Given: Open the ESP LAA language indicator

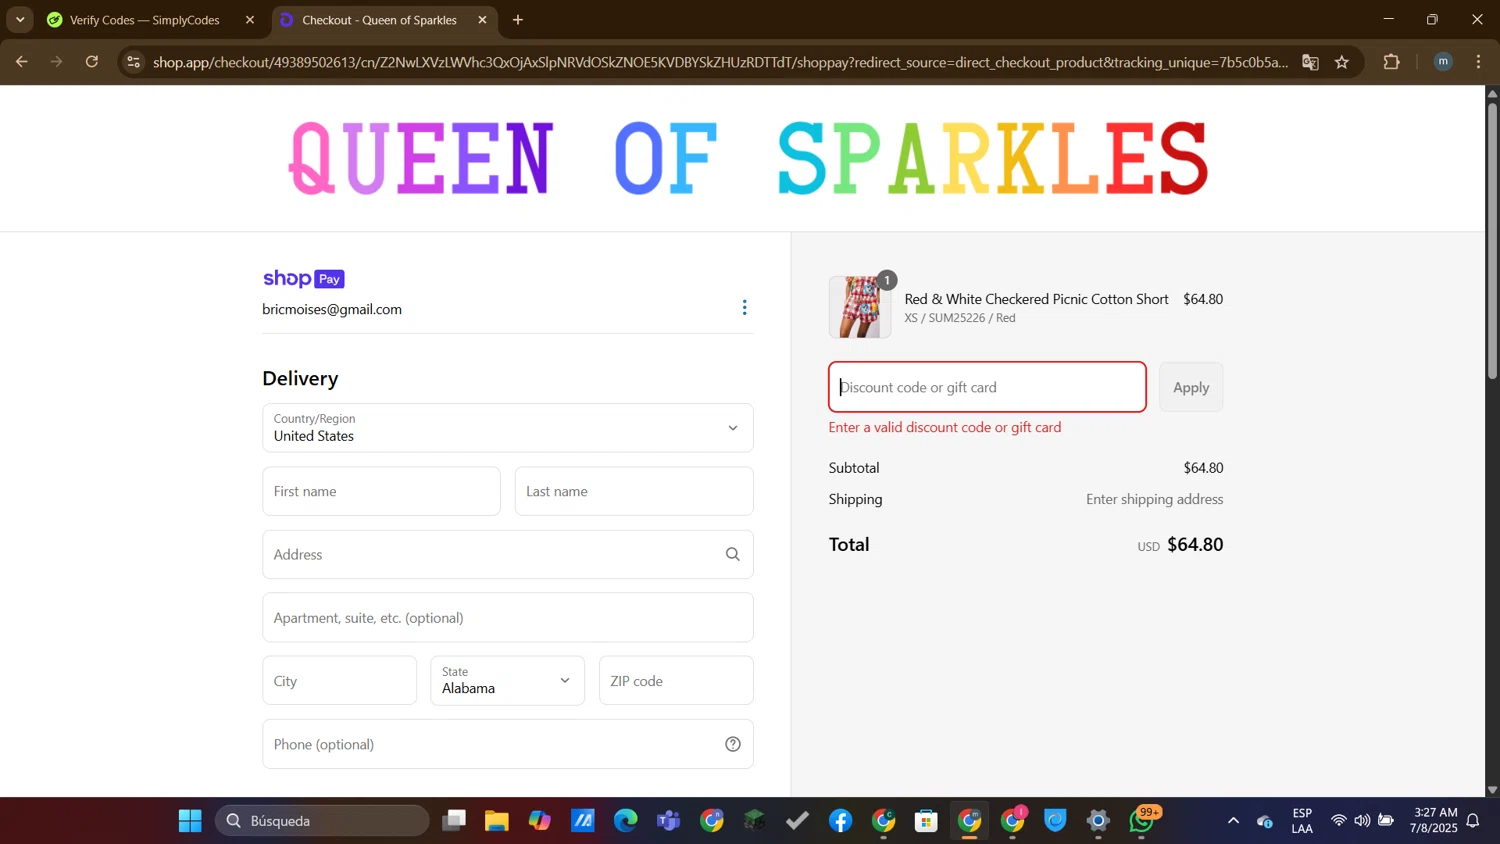Looking at the screenshot, I should (1302, 821).
